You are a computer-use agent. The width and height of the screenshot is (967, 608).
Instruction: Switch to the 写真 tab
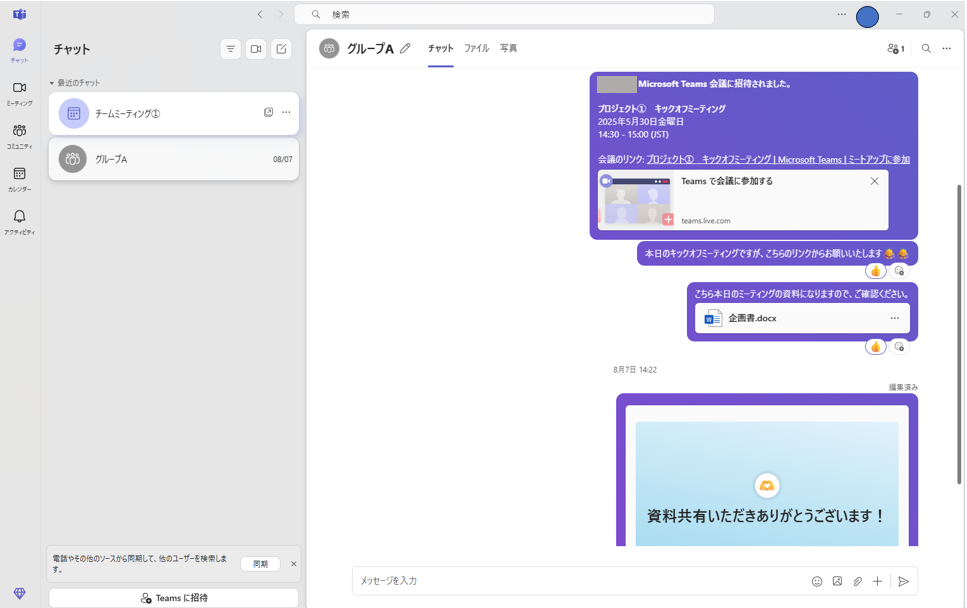tap(508, 48)
